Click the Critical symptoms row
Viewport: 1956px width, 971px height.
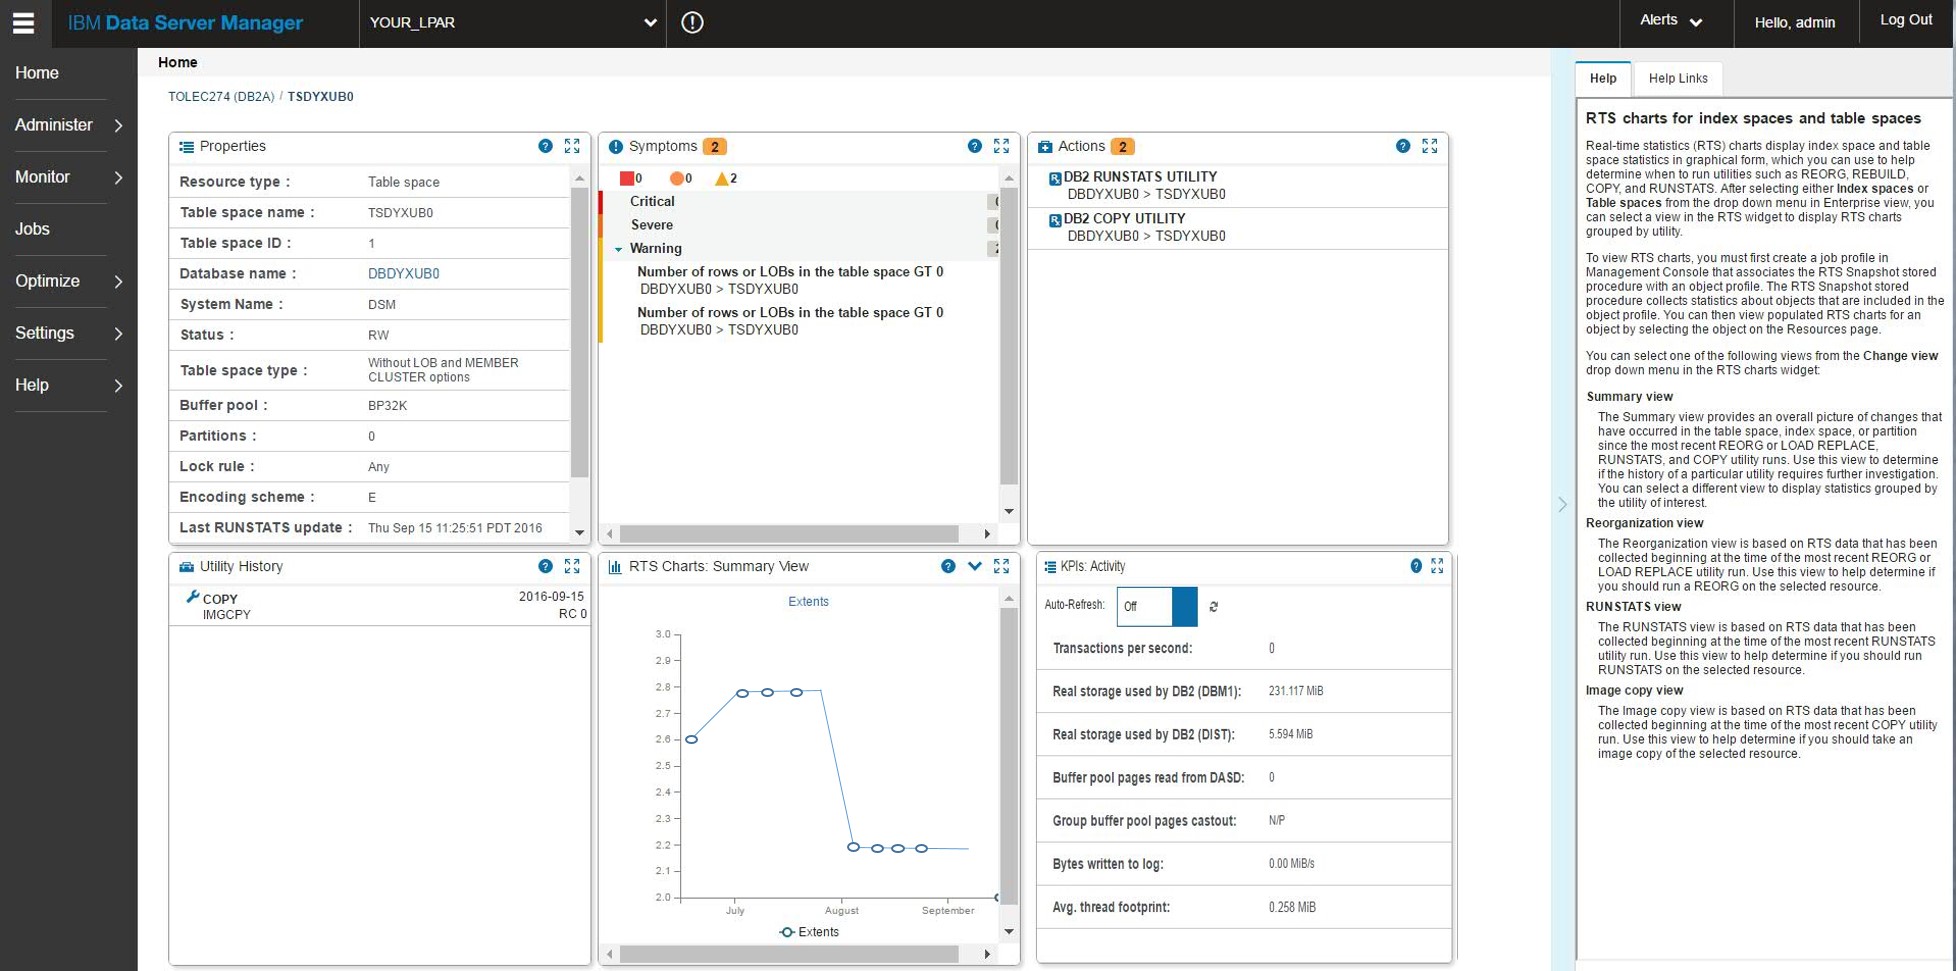pyautogui.click(x=798, y=201)
